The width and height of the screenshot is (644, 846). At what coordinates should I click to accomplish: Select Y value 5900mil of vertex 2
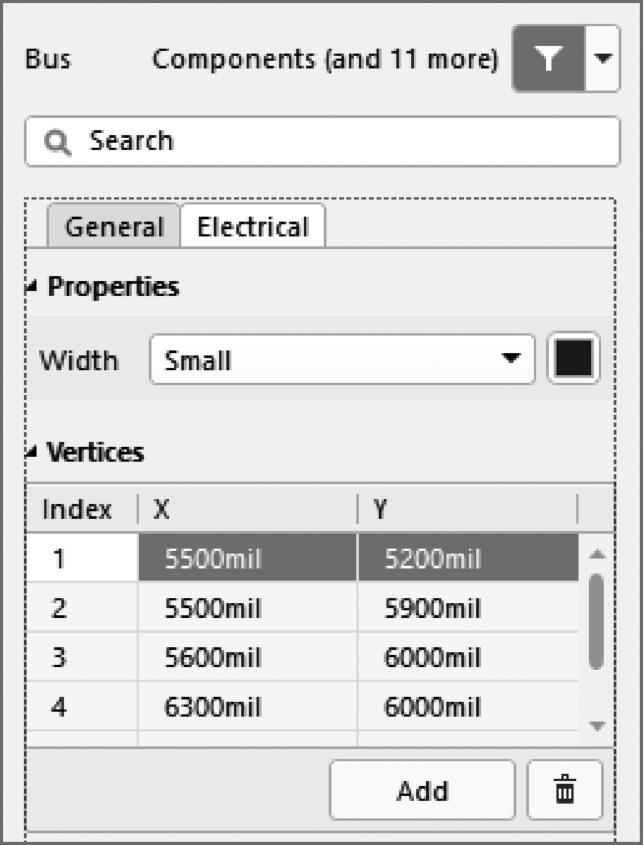[466, 608]
